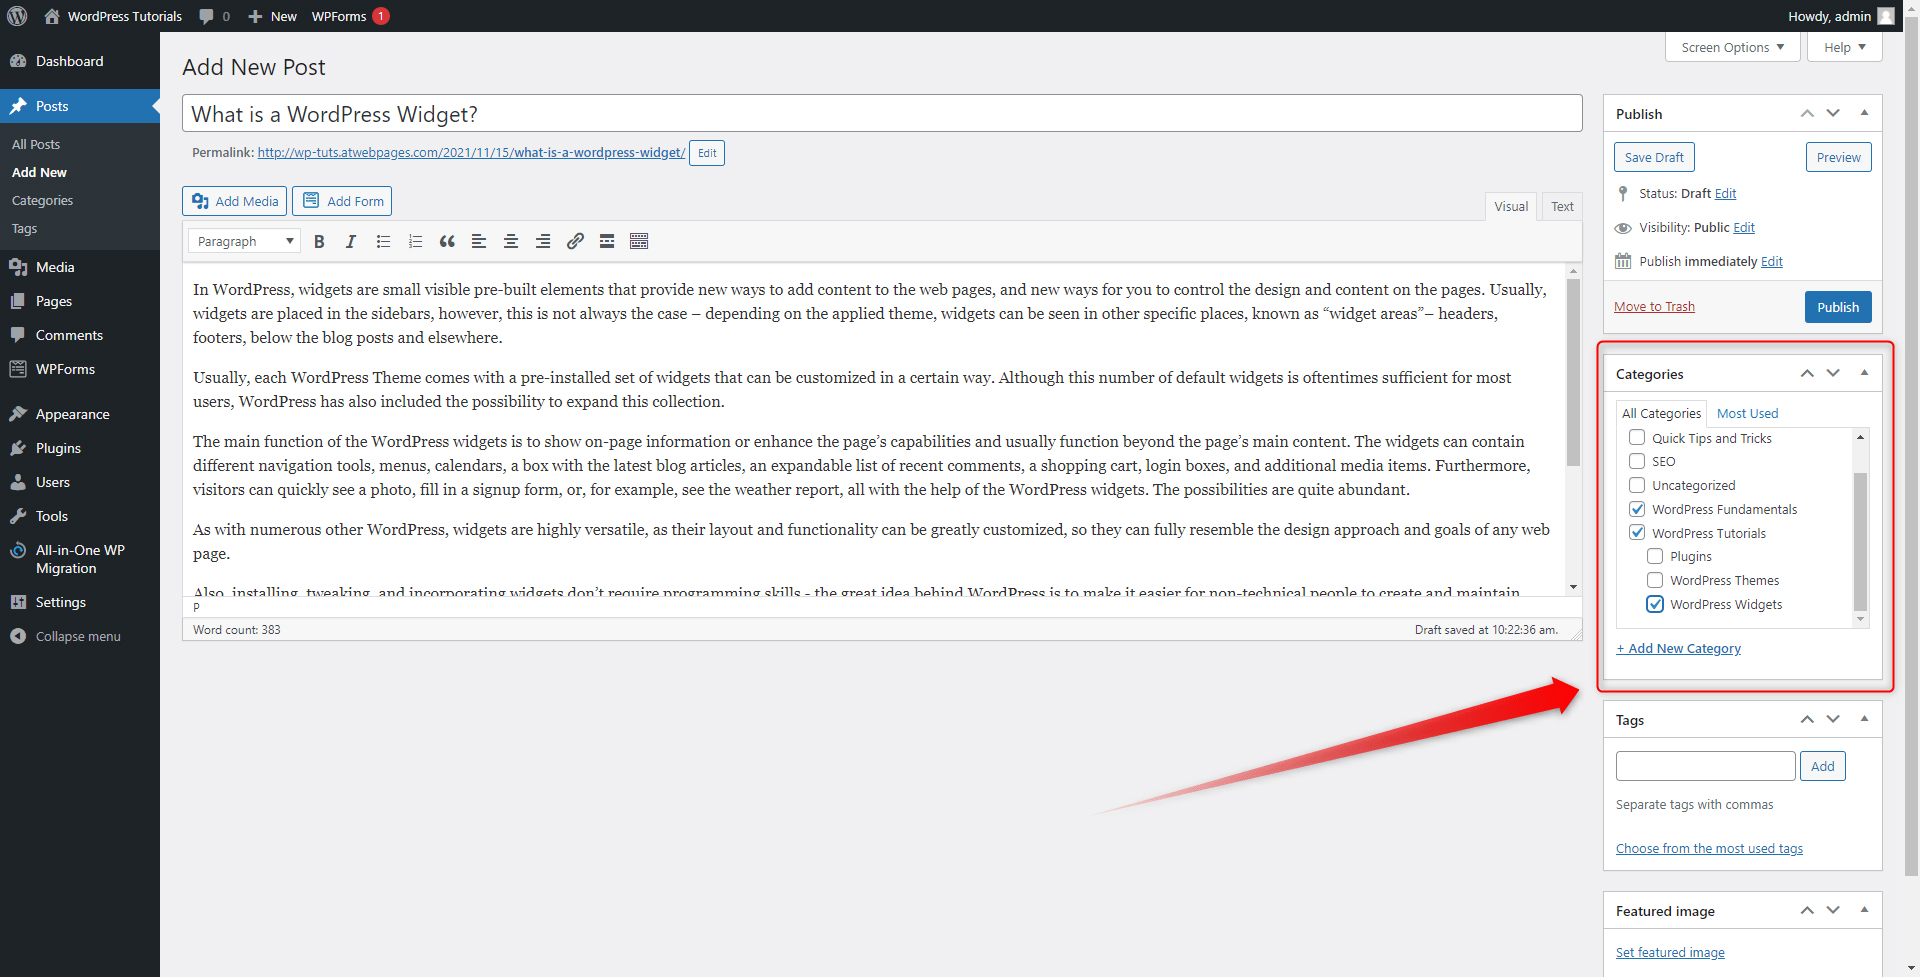Uncheck WordPress Fundamentals category
1920x977 pixels.
click(1637, 509)
